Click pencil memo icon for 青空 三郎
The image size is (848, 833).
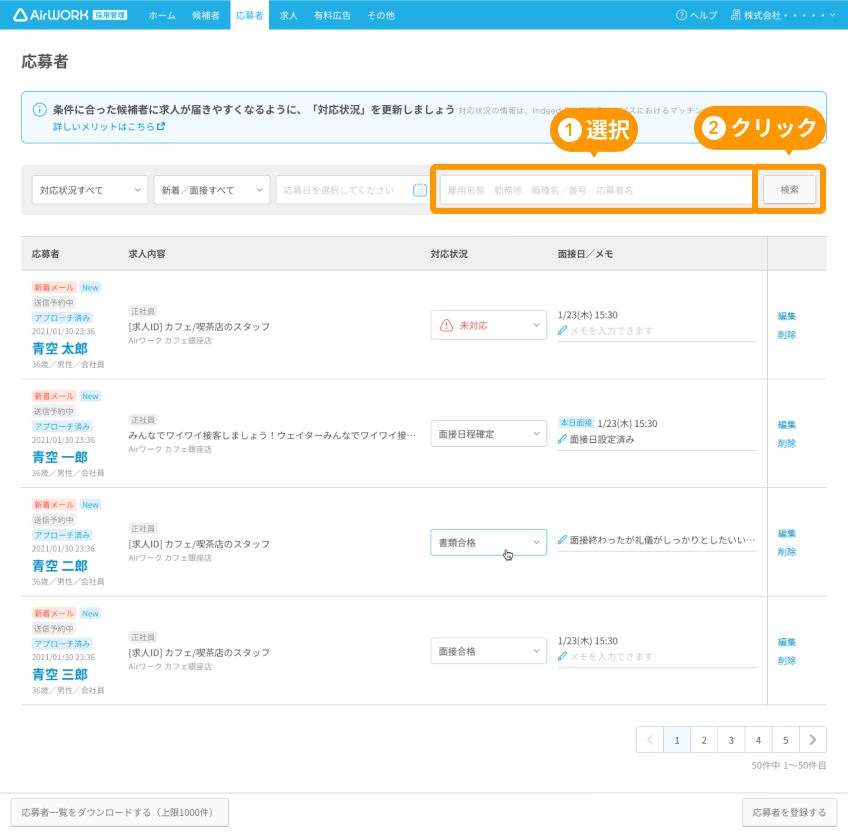pyautogui.click(x=562, y=656)
